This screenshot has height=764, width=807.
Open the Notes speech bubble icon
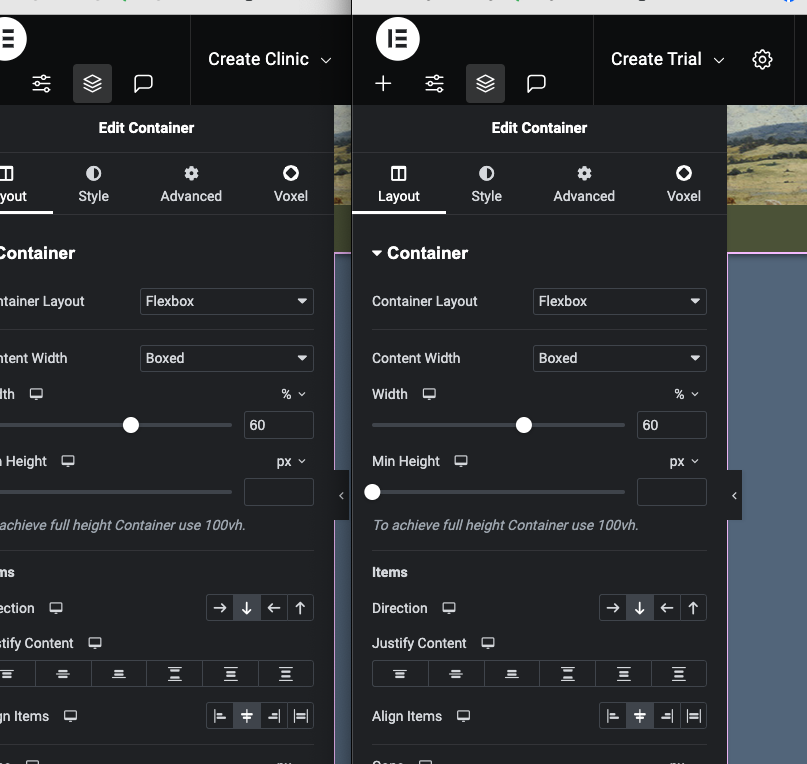[536, 84]
